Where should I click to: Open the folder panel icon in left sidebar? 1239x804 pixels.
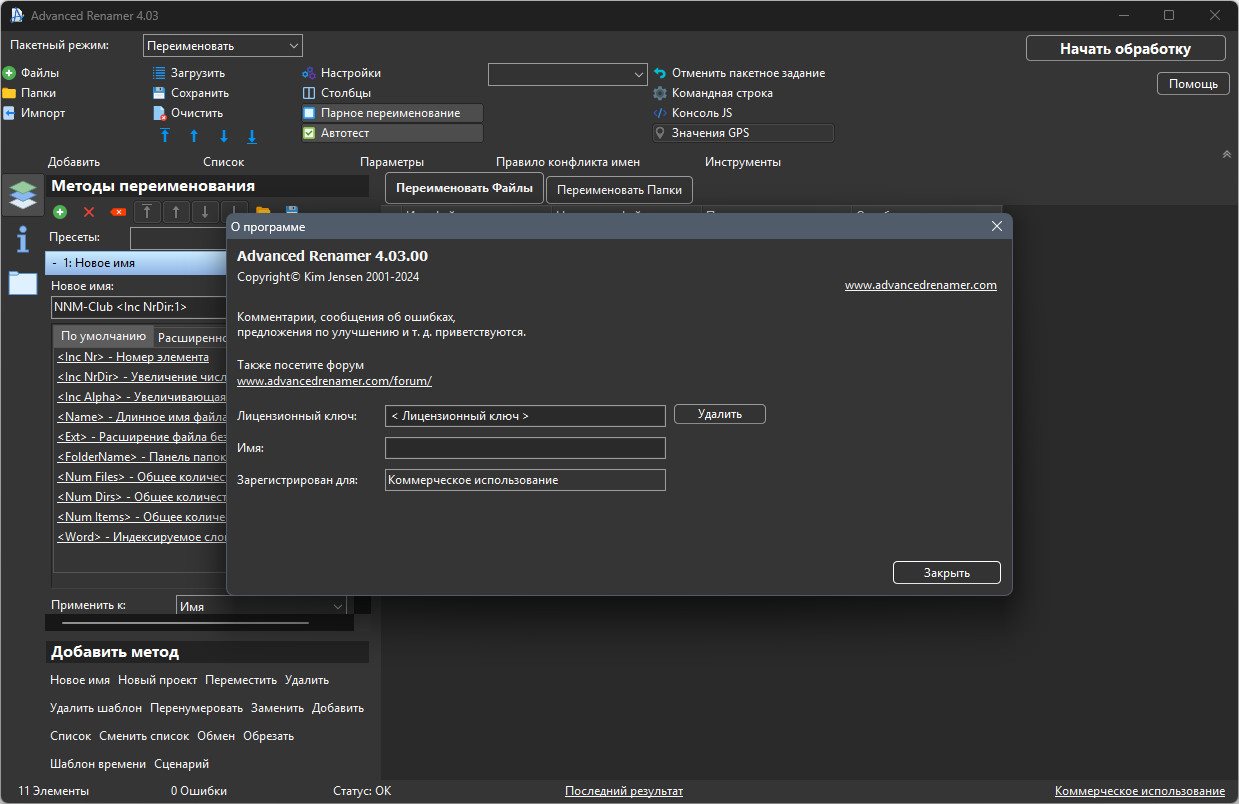click(x=22, y=283)
